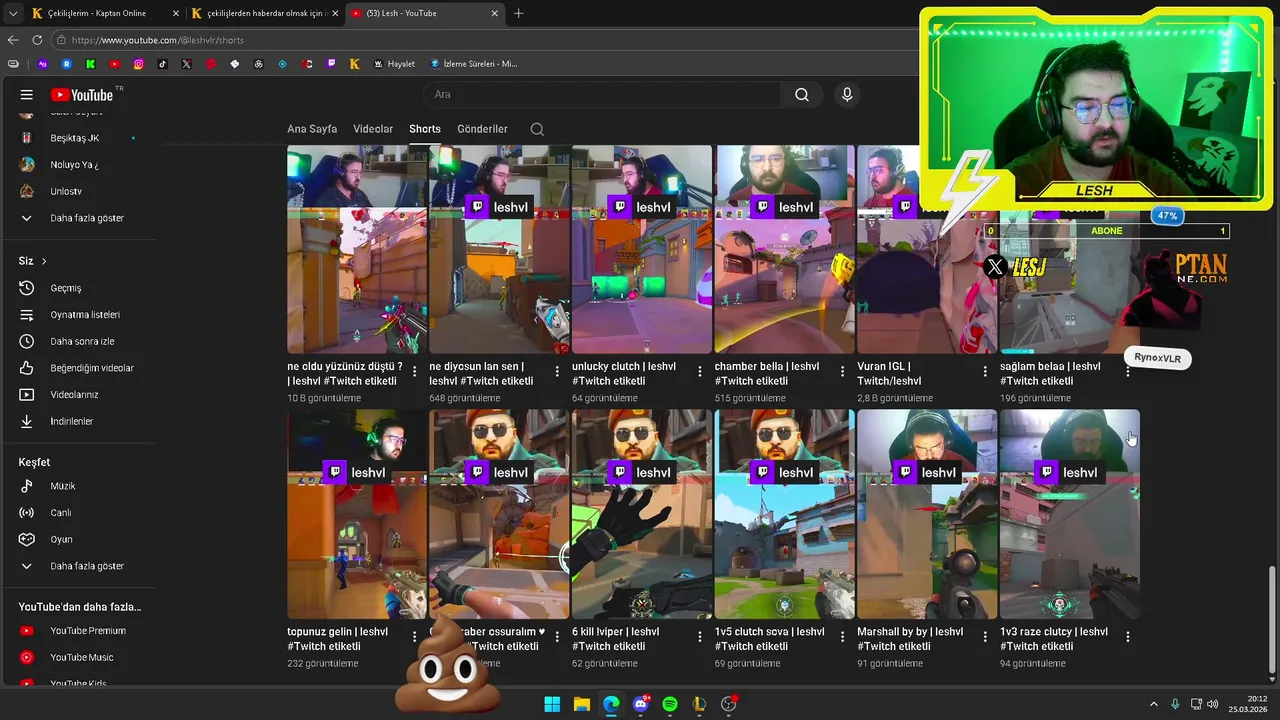Open the YouTube hamburger guide menu
Image resolution: width=1280 pixels, height=720 pixels.
click(x=27, y=95)
